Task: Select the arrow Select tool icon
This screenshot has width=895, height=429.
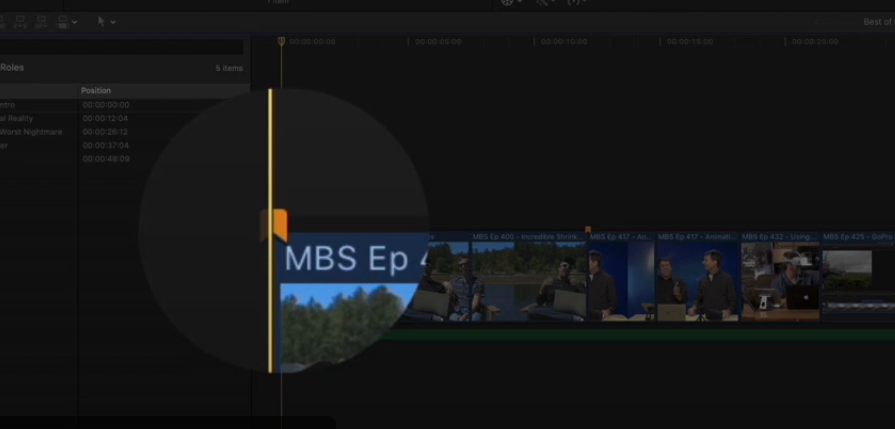Action: 101,21
